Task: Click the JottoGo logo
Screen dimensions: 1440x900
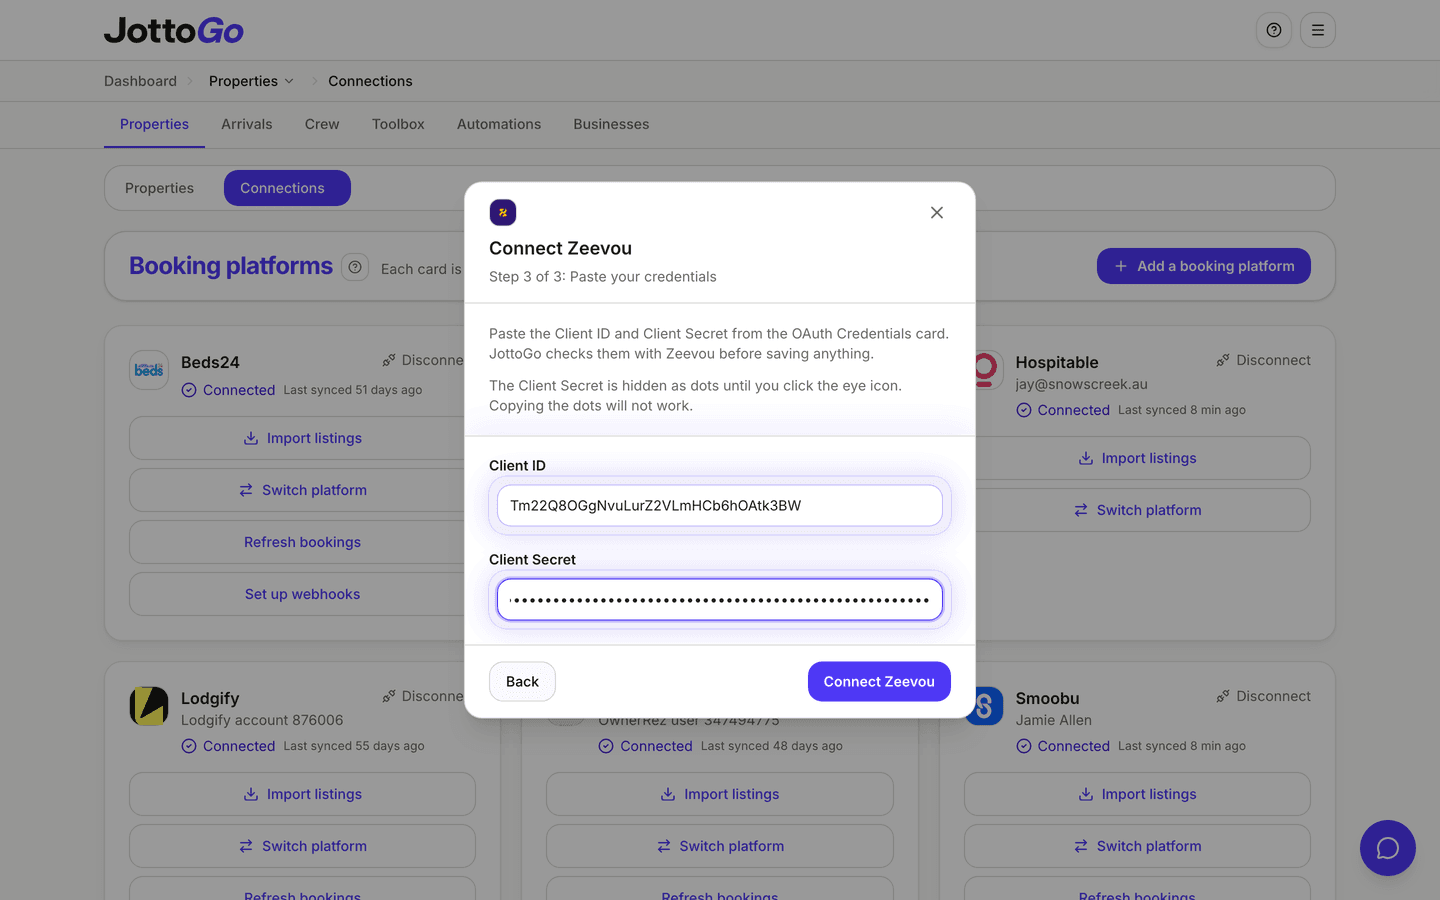Action: [x=174, y=30]
